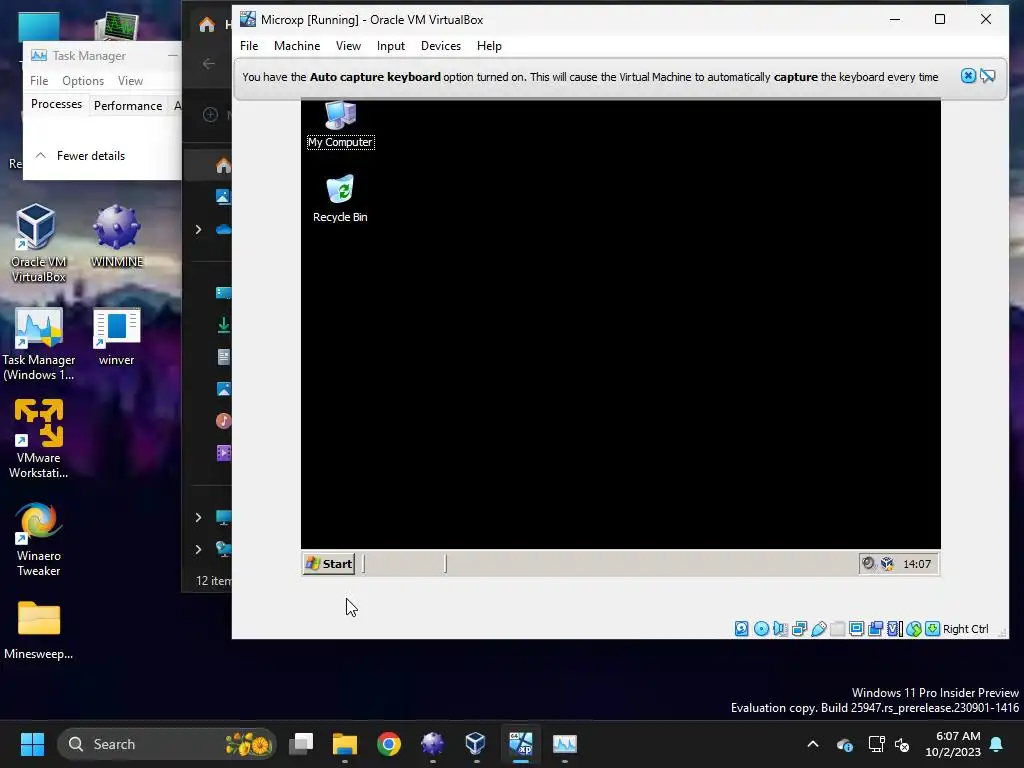The height and width of the screenshot is (768, 1024).
Task: Open notification center bell icon
Action: point(997,744)
